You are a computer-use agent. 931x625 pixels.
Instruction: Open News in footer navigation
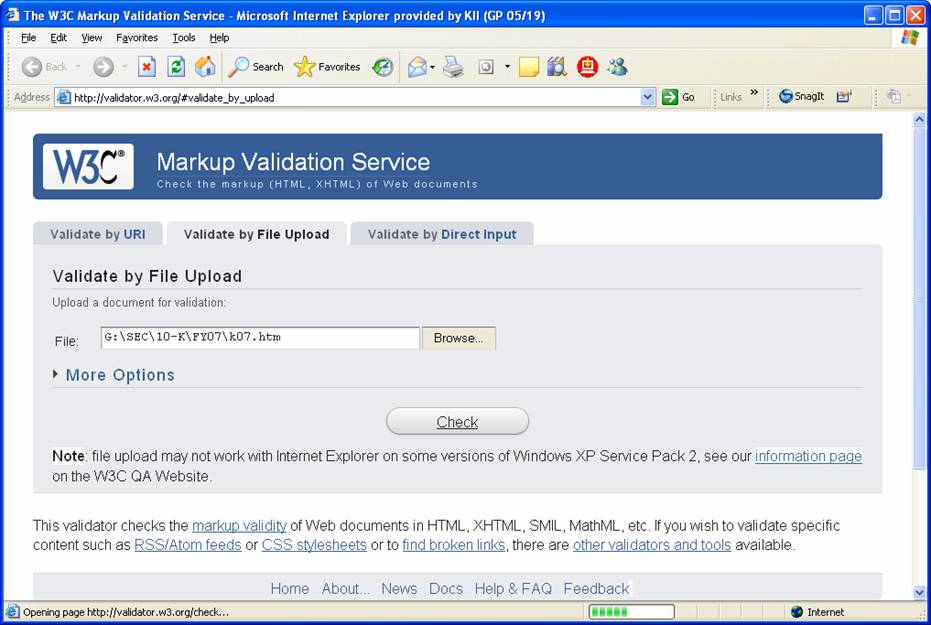tap(399, 588)
